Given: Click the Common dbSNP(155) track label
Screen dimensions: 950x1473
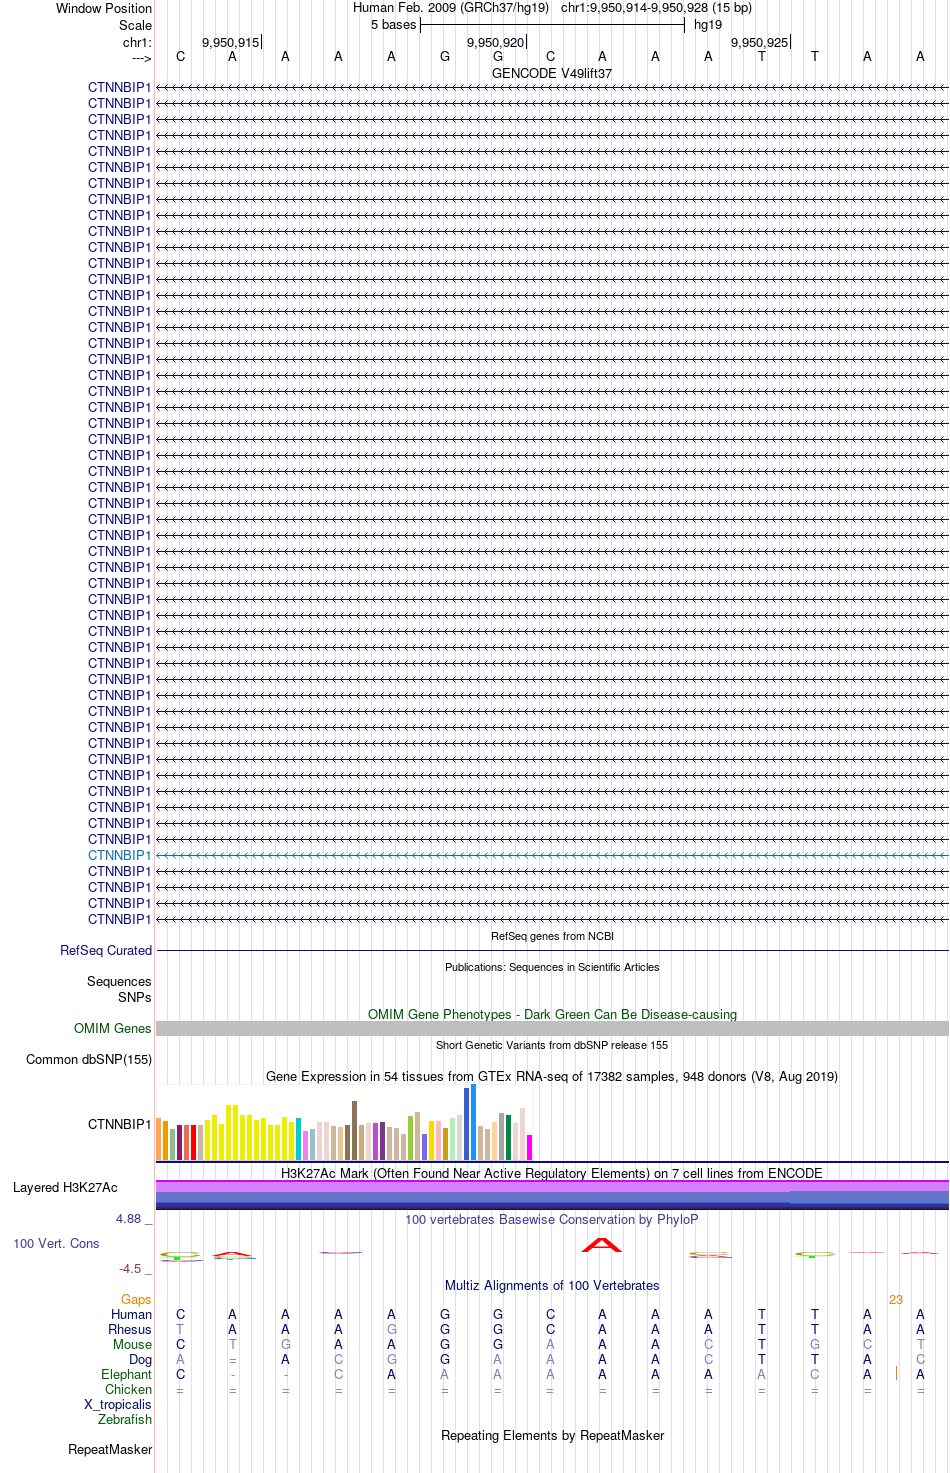Looking at the screenshot, I should click(89, 1059).
